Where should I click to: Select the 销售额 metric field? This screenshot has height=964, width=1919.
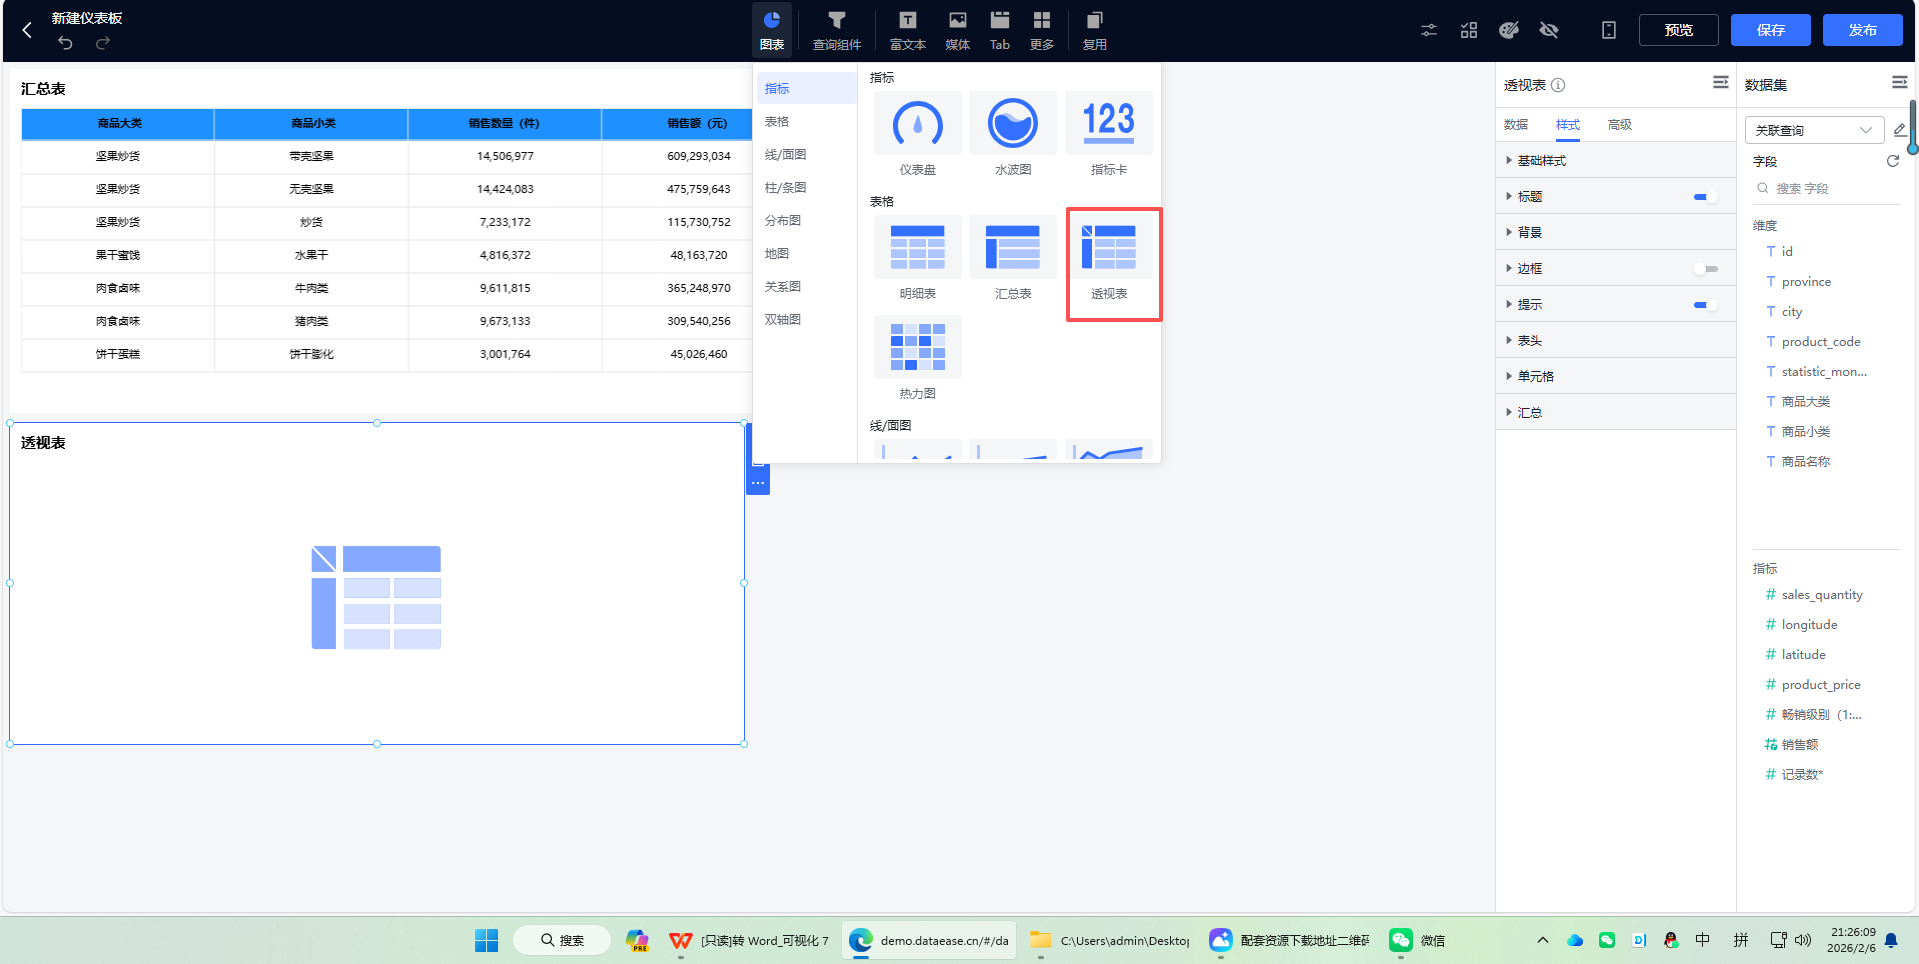click(x=1800, y=745)
